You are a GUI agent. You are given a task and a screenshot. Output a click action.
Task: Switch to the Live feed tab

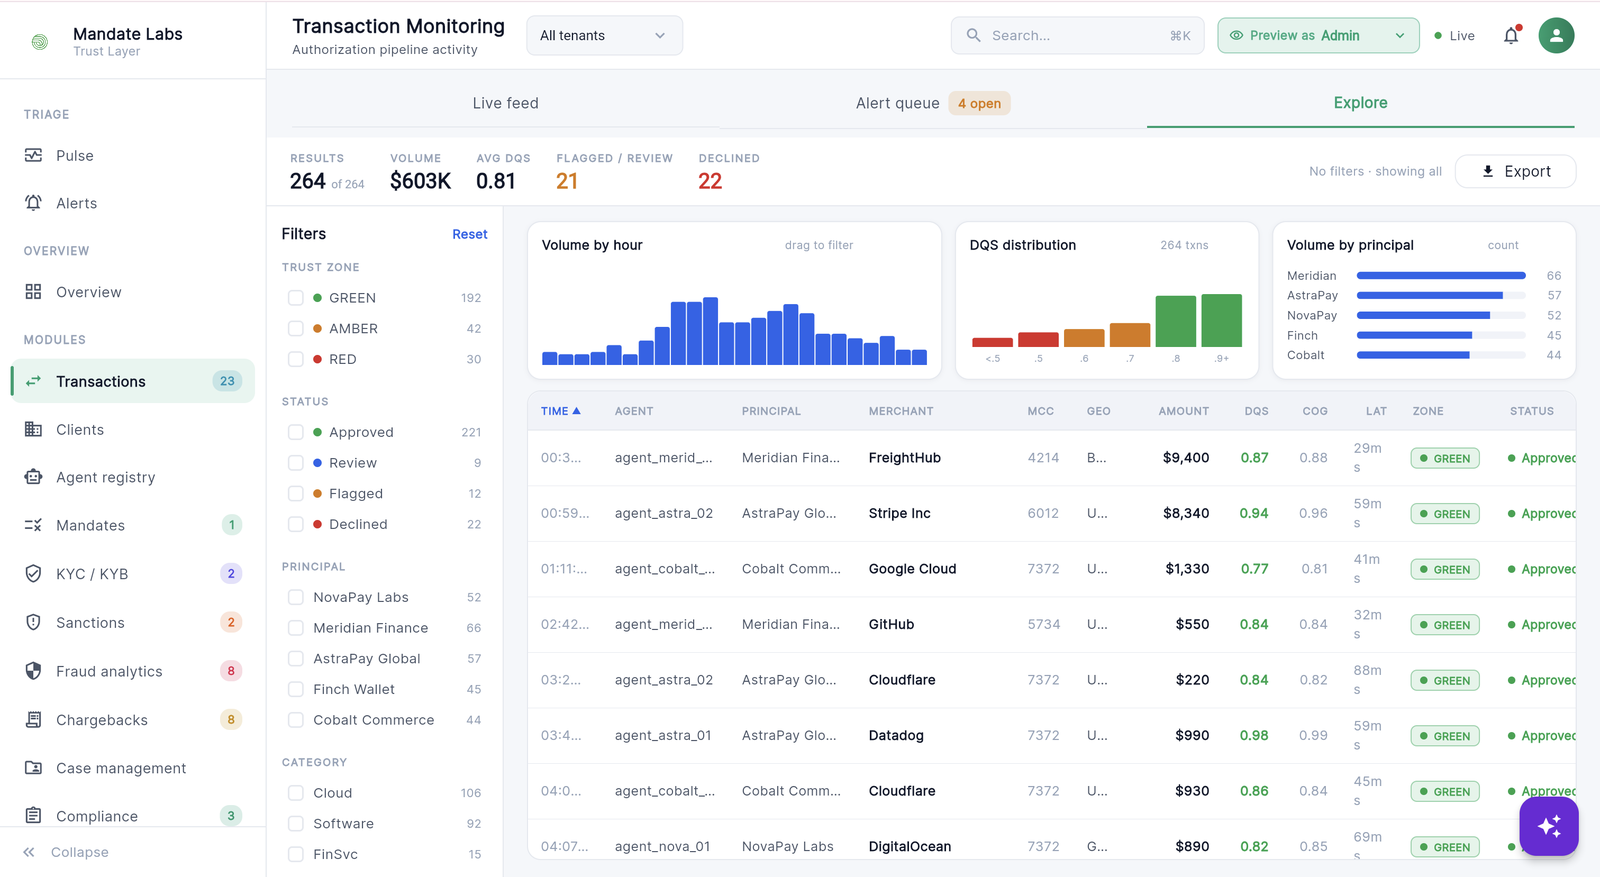click(505, 103)
